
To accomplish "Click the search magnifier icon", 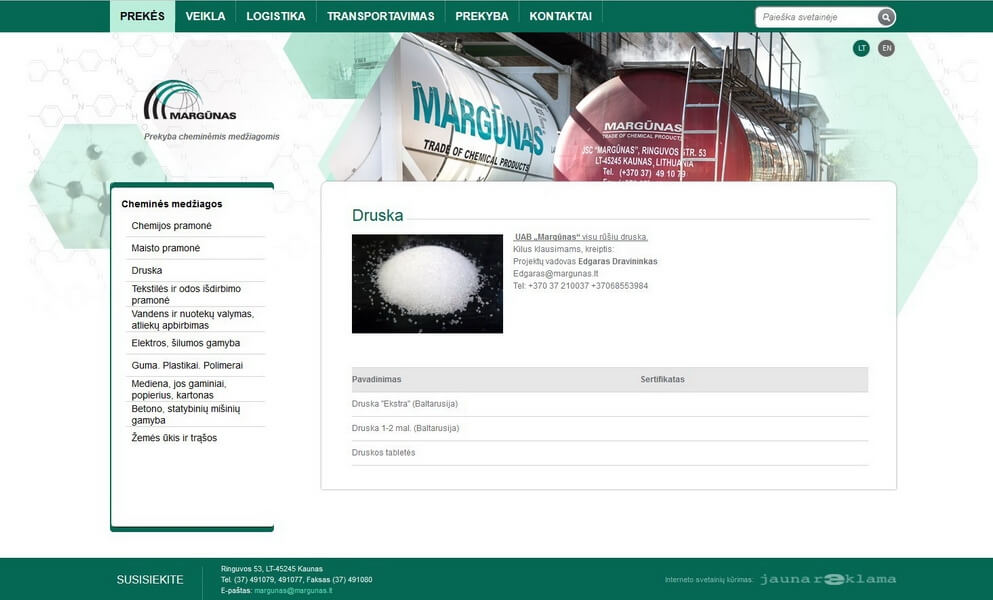I will [886, 17].
